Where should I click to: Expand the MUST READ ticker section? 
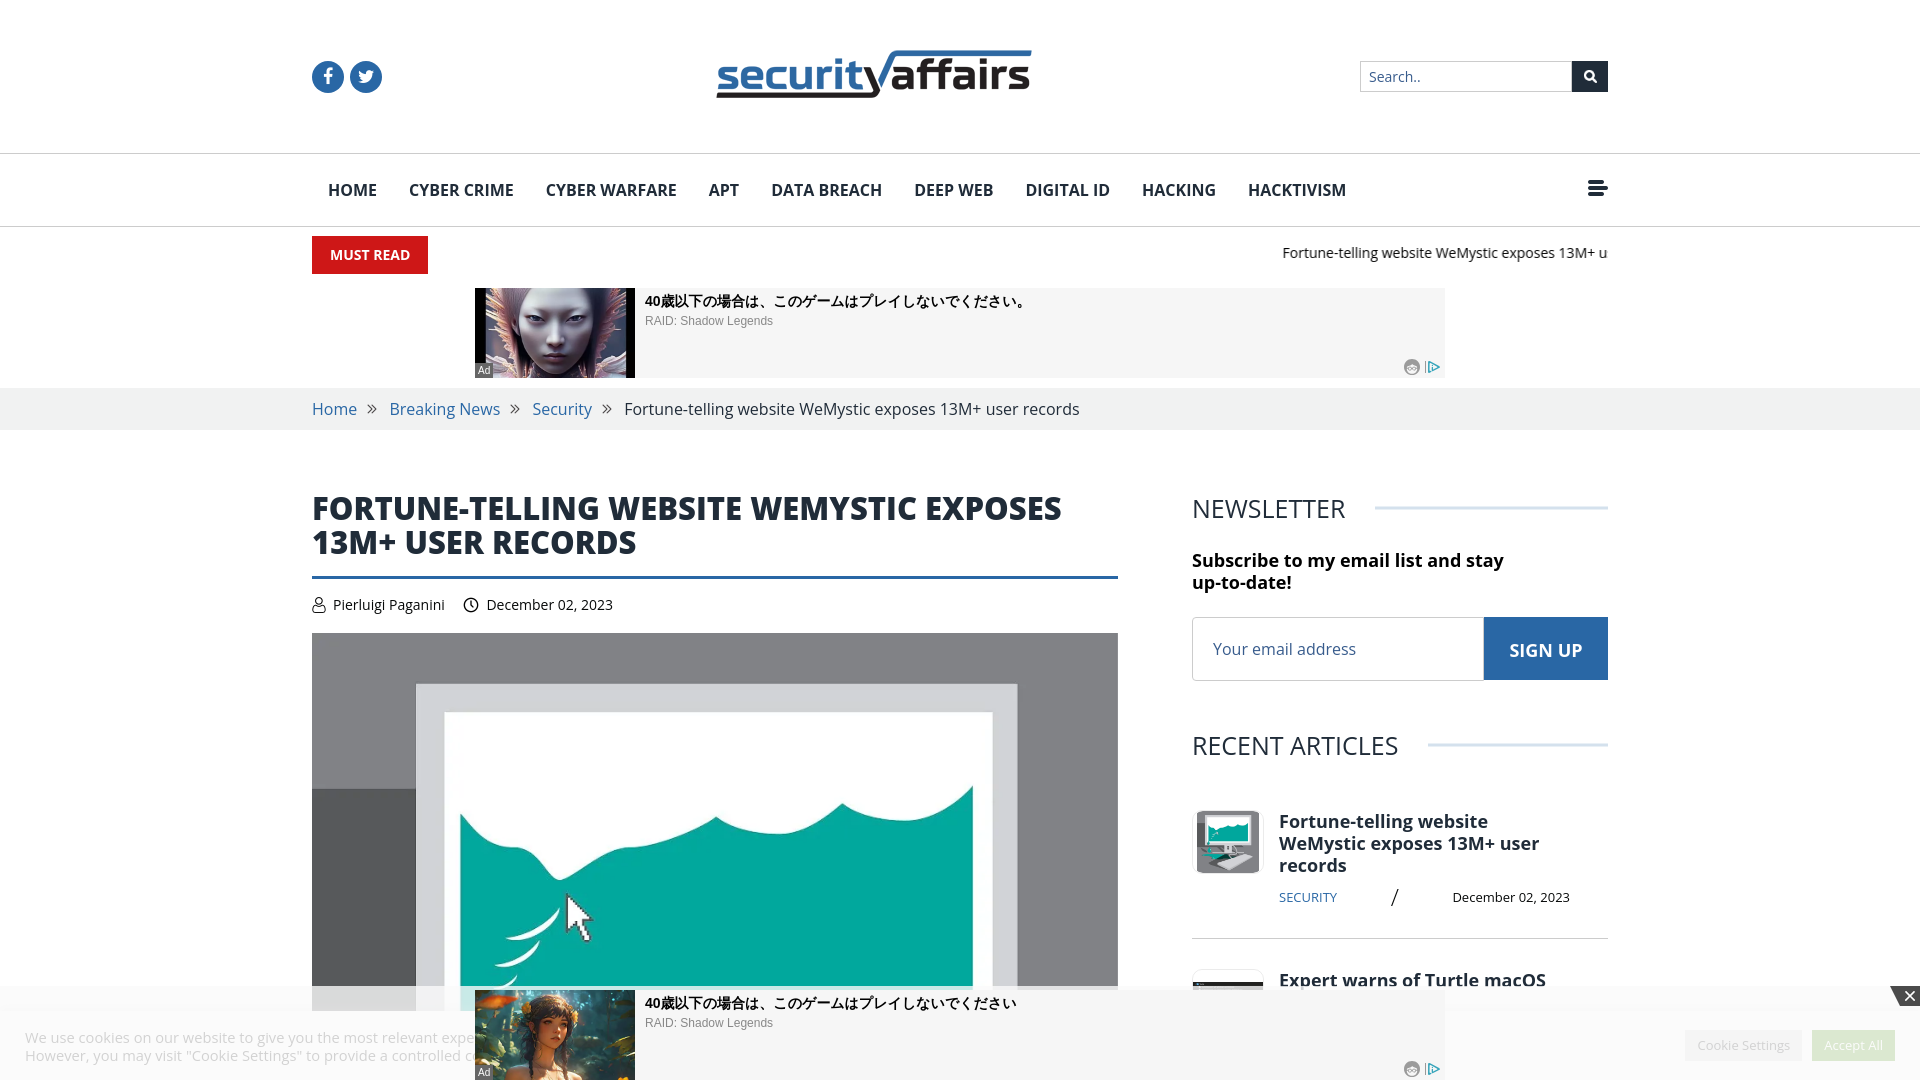369,255
